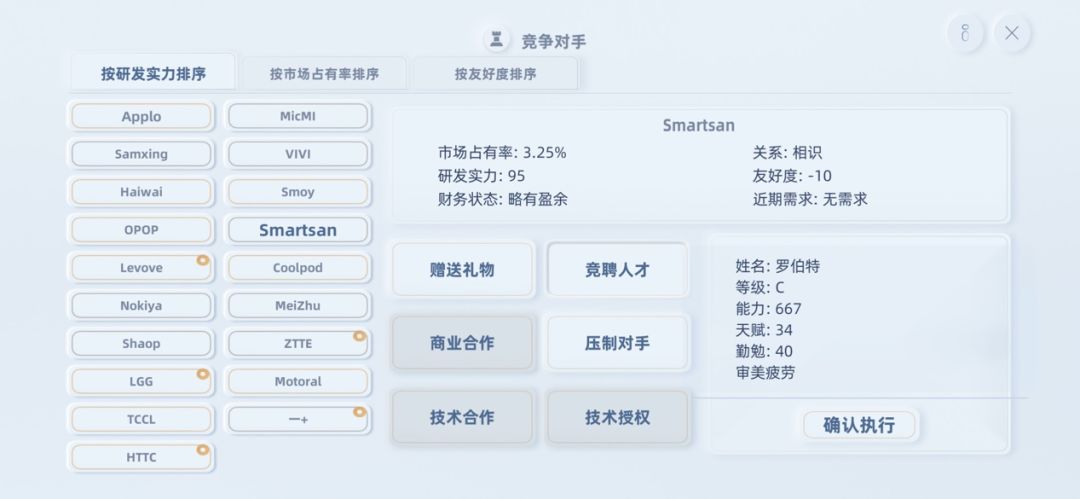Choose the ZTTE competitor entry

pyautogui.click(x=298, y=343)
